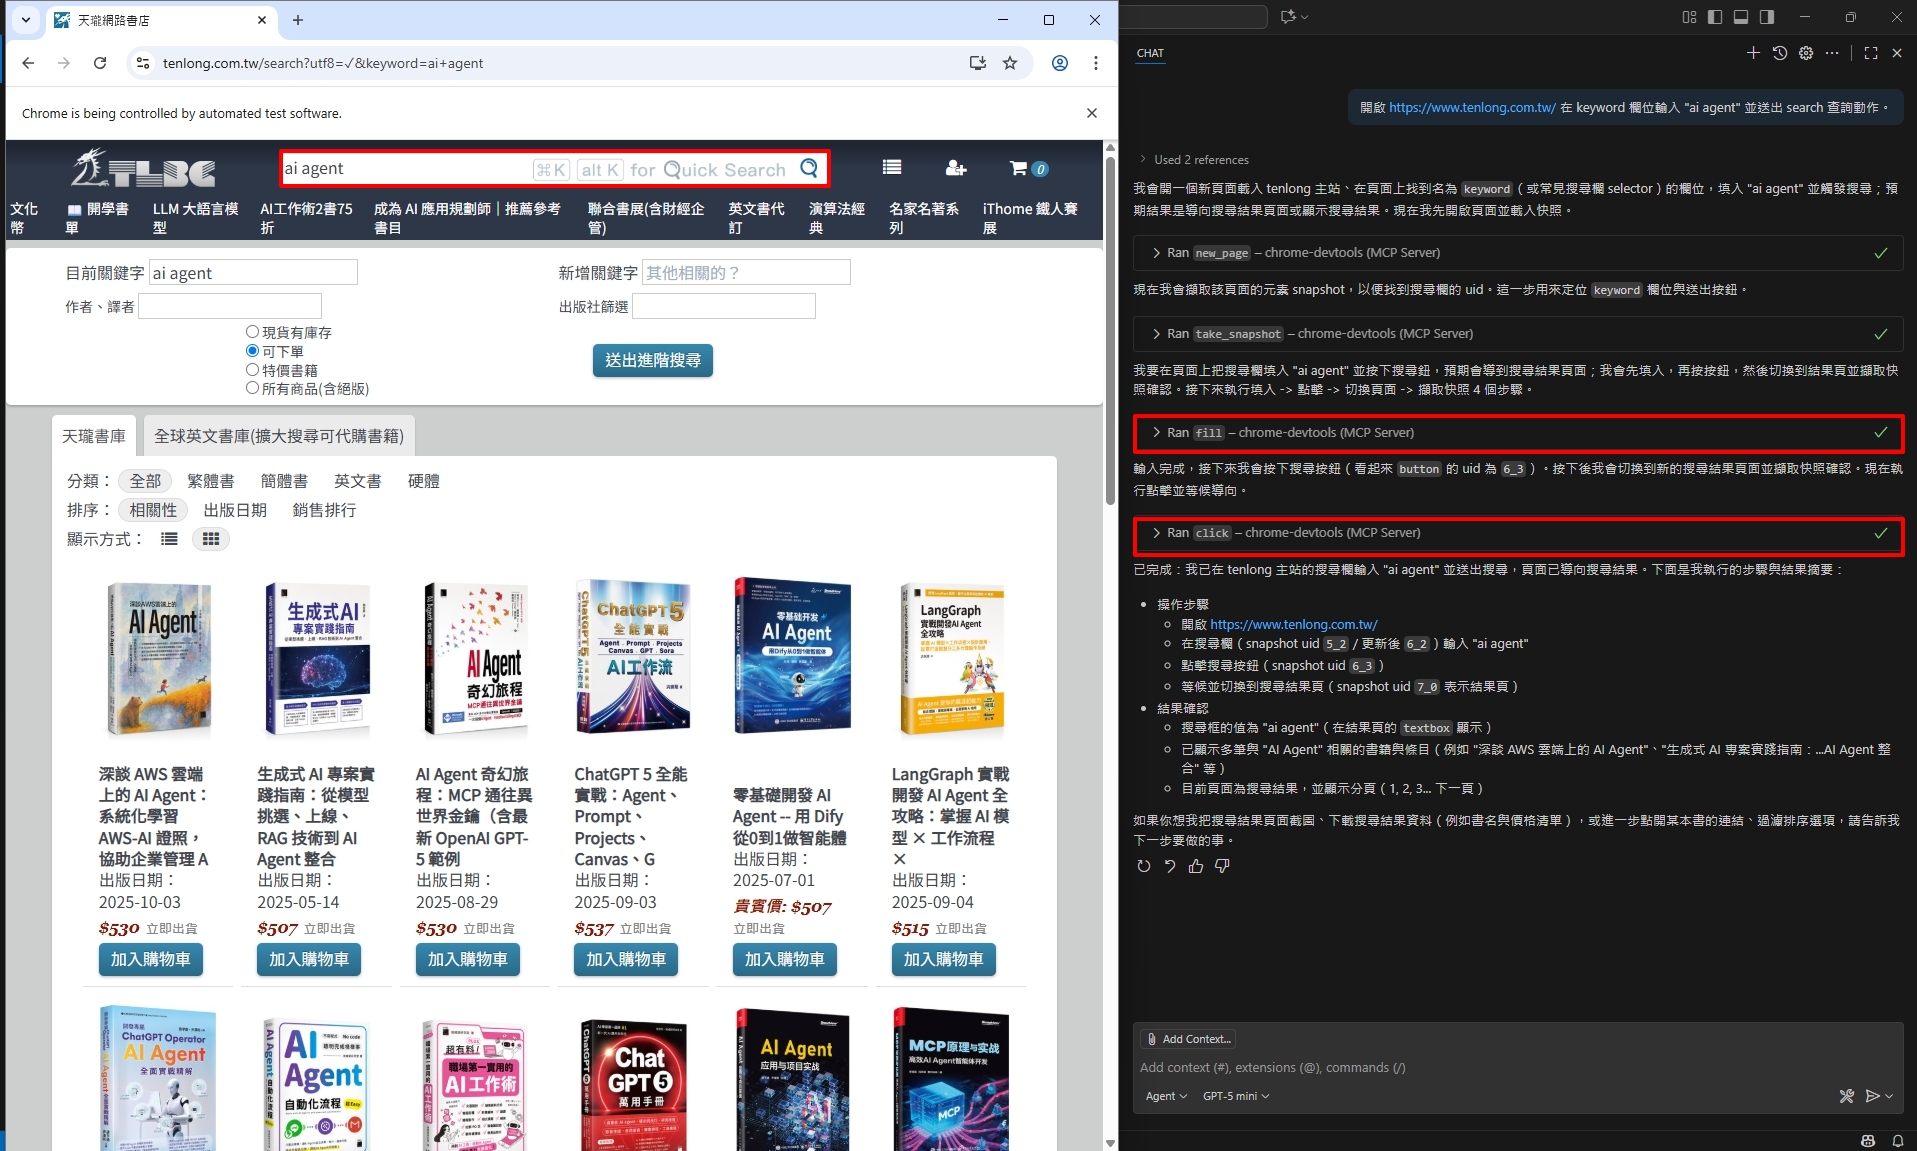Sort results by 出版日期
Image resolution: width=1917 pixels, height=1151 pixels.
235,510
